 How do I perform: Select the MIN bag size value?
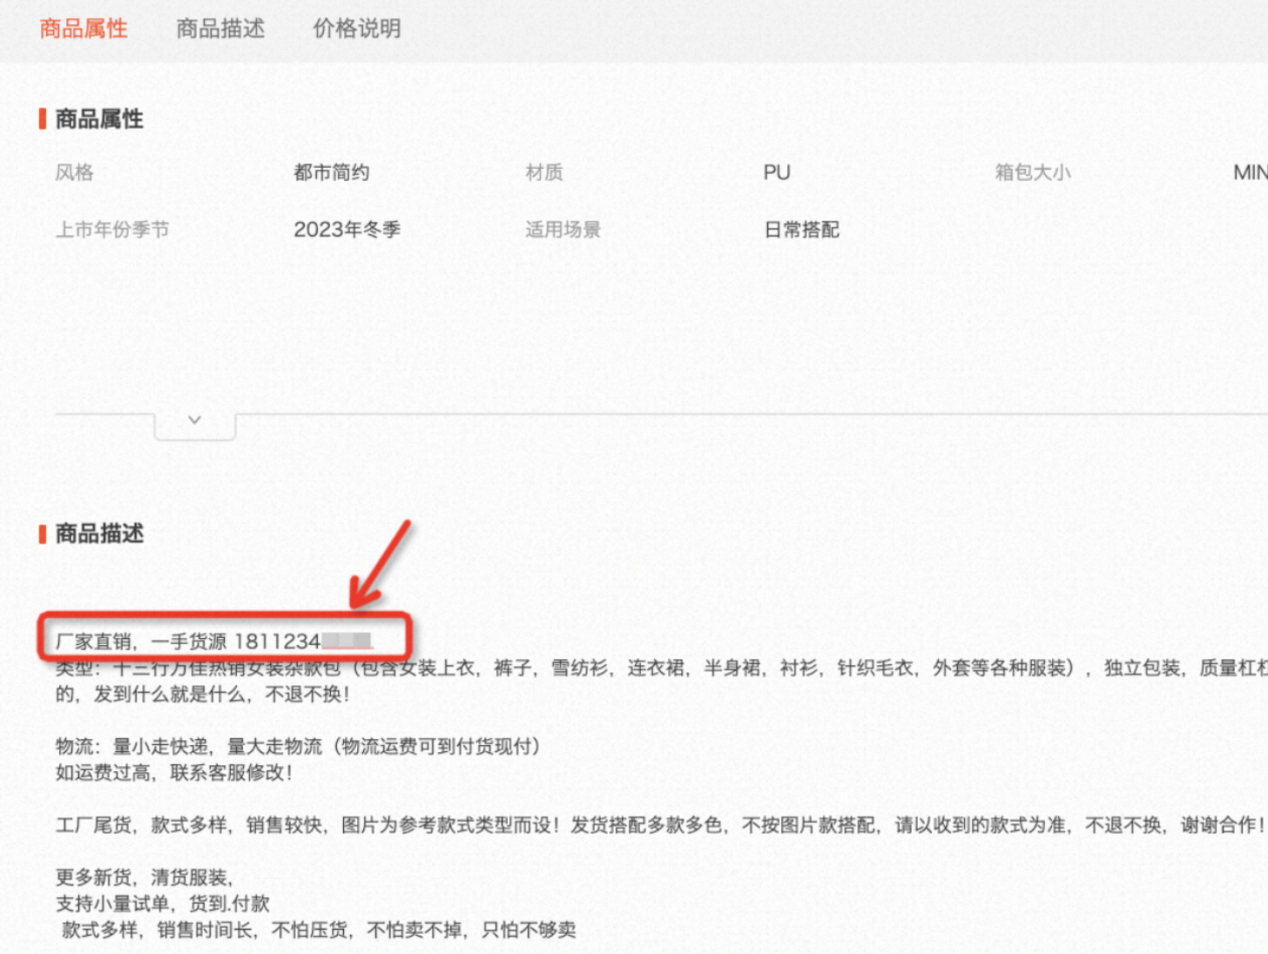(1249, 172)
